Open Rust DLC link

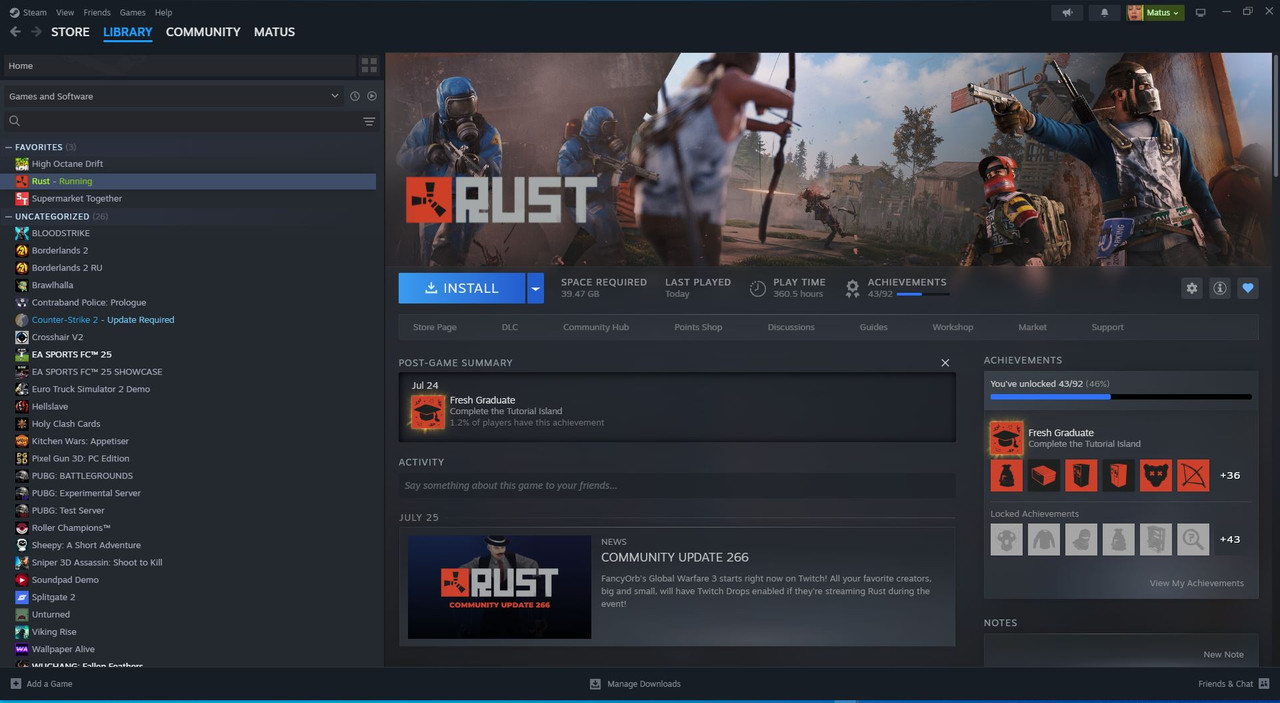(510, 327)
